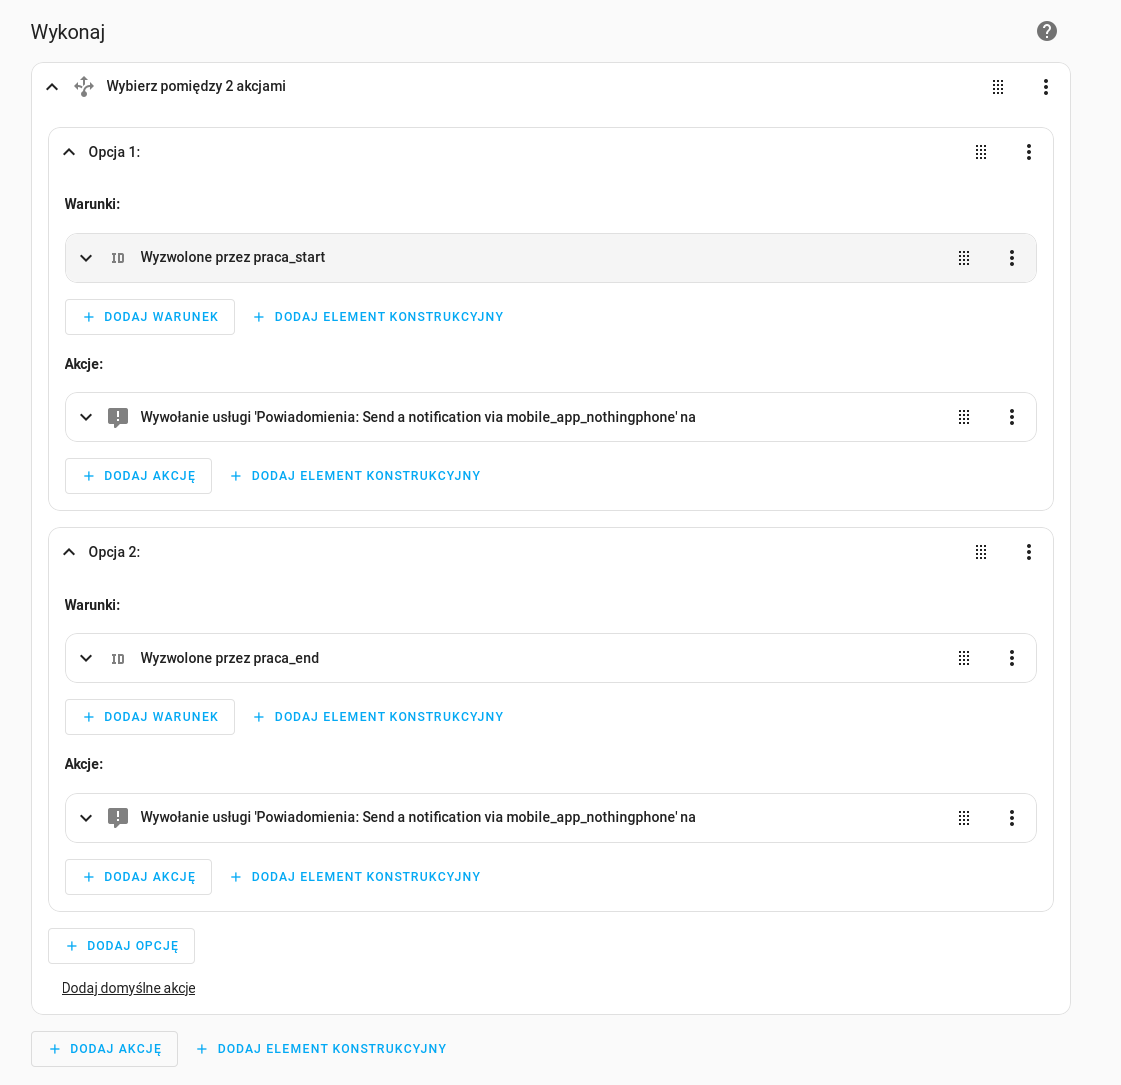The height and width of the screenshot is (1085, 1121).
Task: Click the Dodaj opcję button
Action: click(x=122, y=946)
